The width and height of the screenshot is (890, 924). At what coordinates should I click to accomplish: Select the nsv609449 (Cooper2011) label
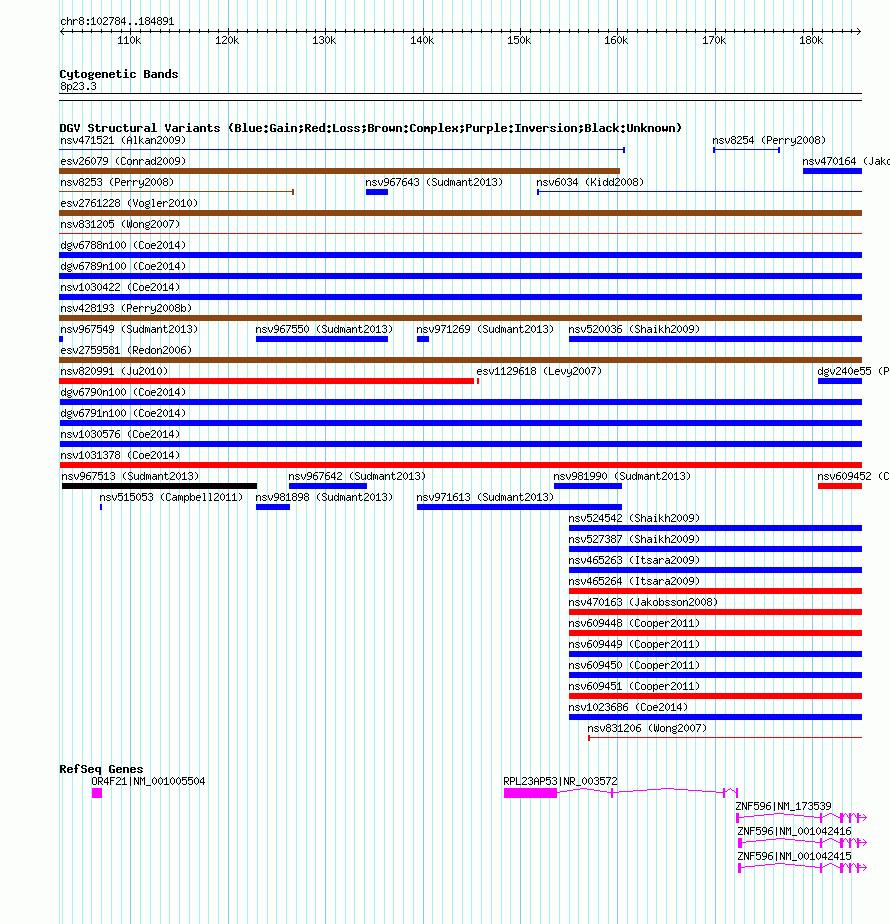tap(634, 644)
